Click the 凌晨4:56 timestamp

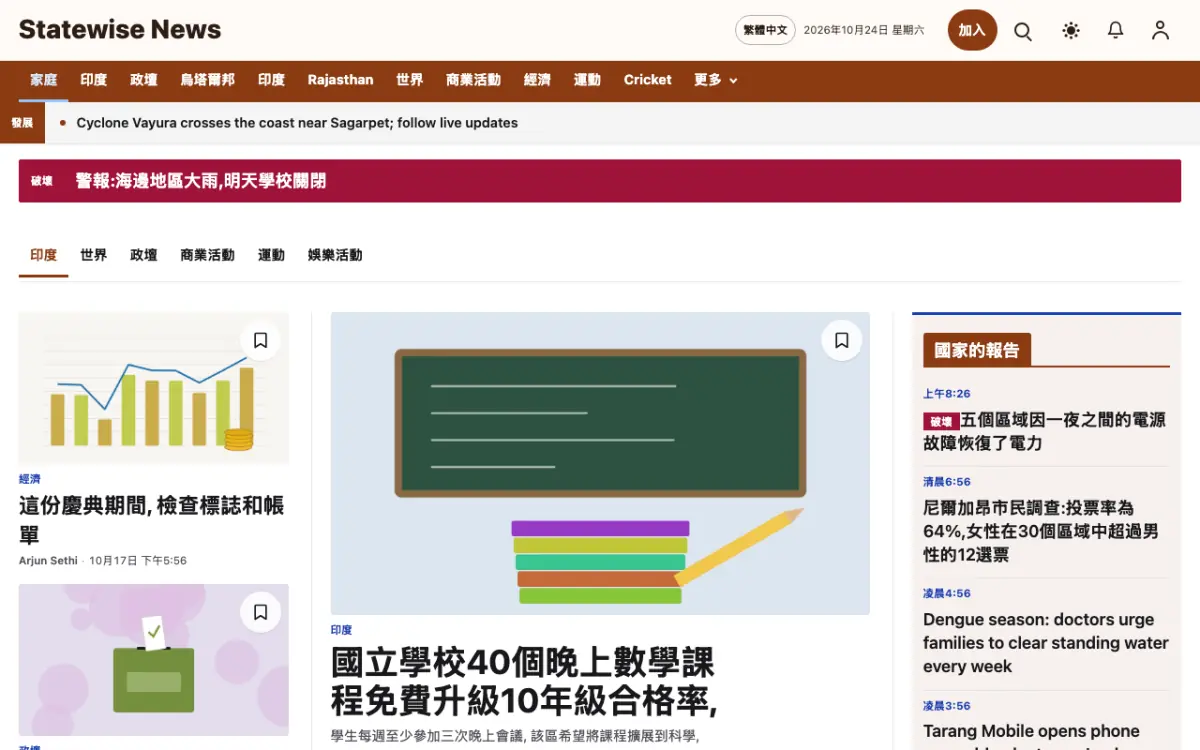click(946, 594)
